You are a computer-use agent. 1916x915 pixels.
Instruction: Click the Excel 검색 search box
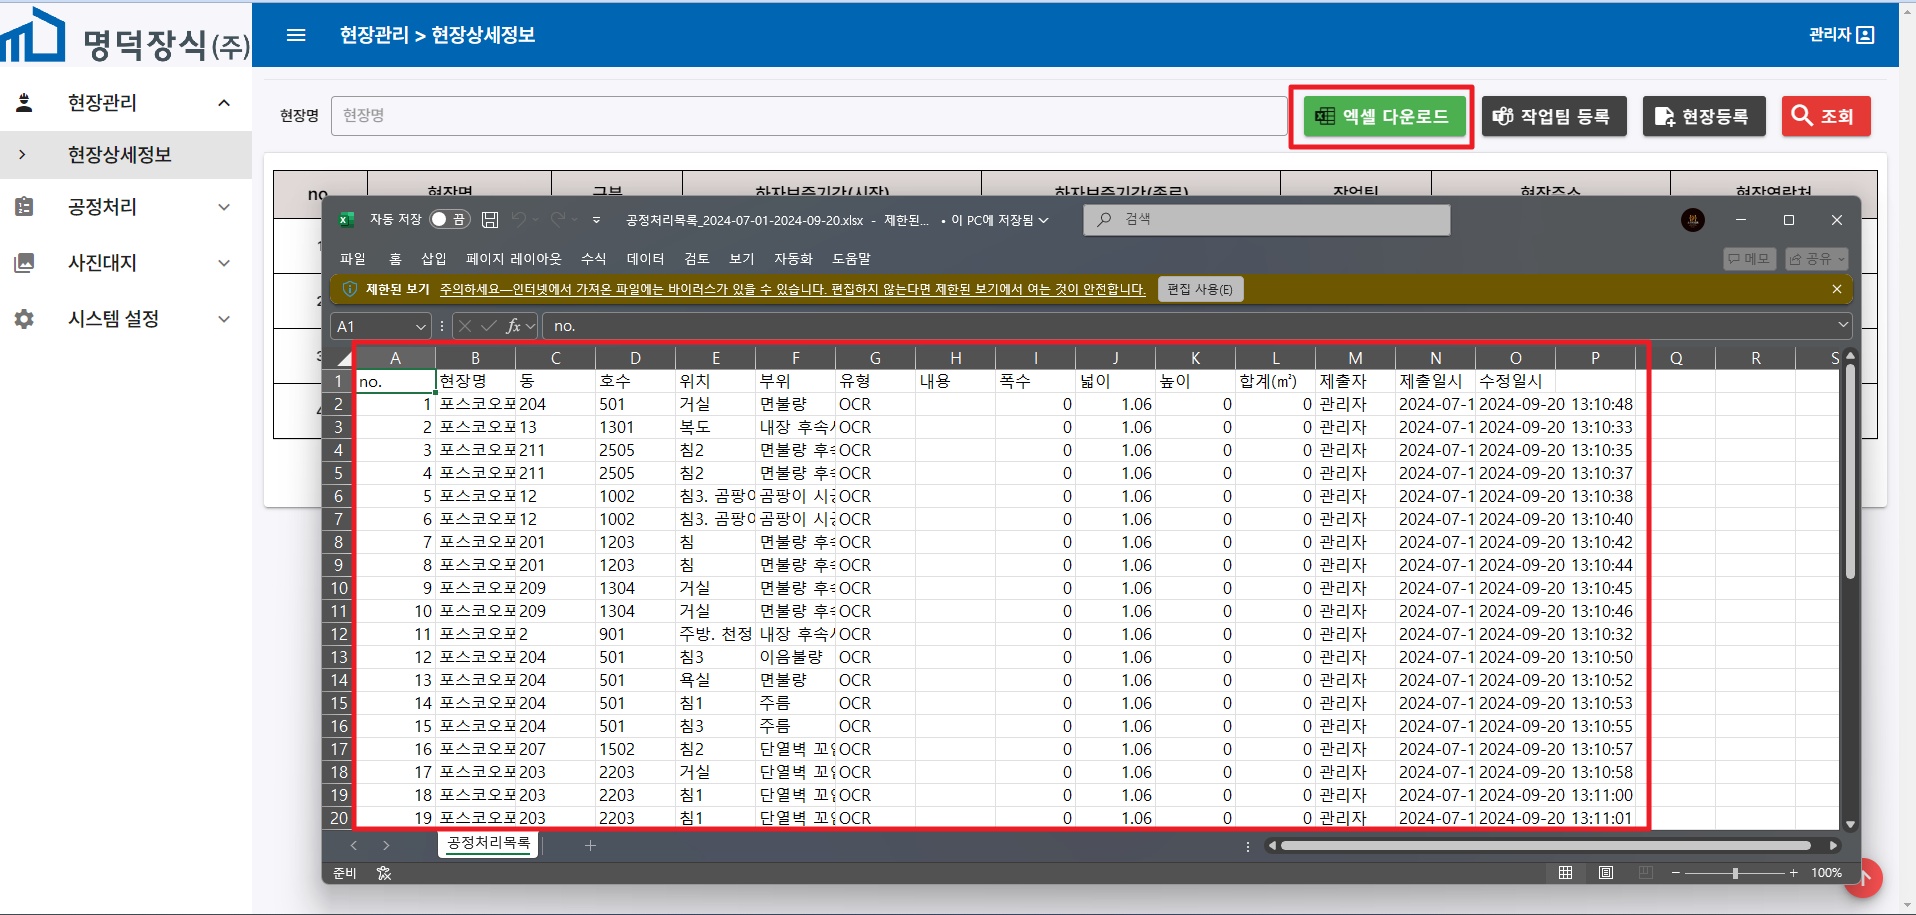click(1266, 219)
